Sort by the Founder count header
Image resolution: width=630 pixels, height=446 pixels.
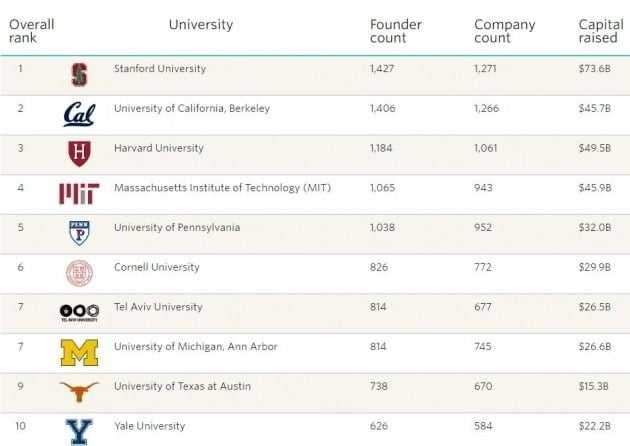tap(396, 31)
